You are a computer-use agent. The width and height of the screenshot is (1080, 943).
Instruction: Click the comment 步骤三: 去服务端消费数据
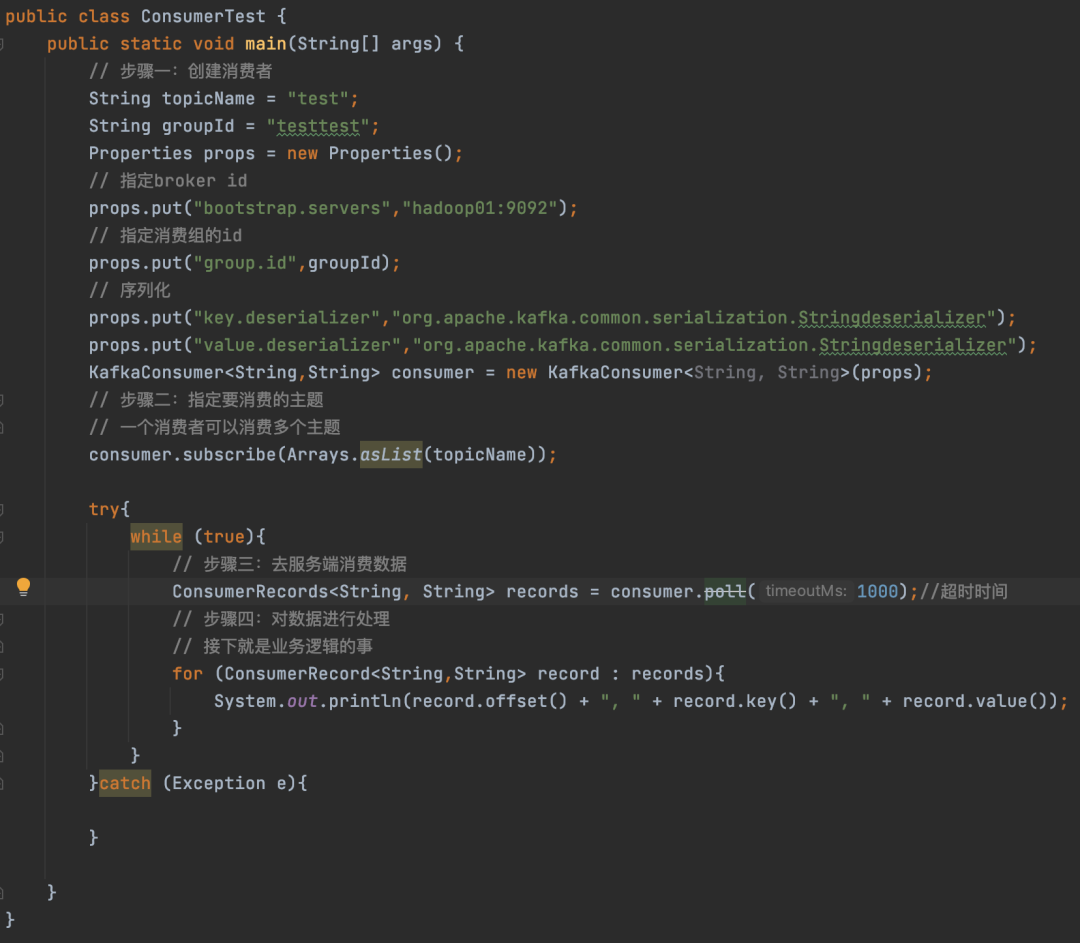[289, 564]
